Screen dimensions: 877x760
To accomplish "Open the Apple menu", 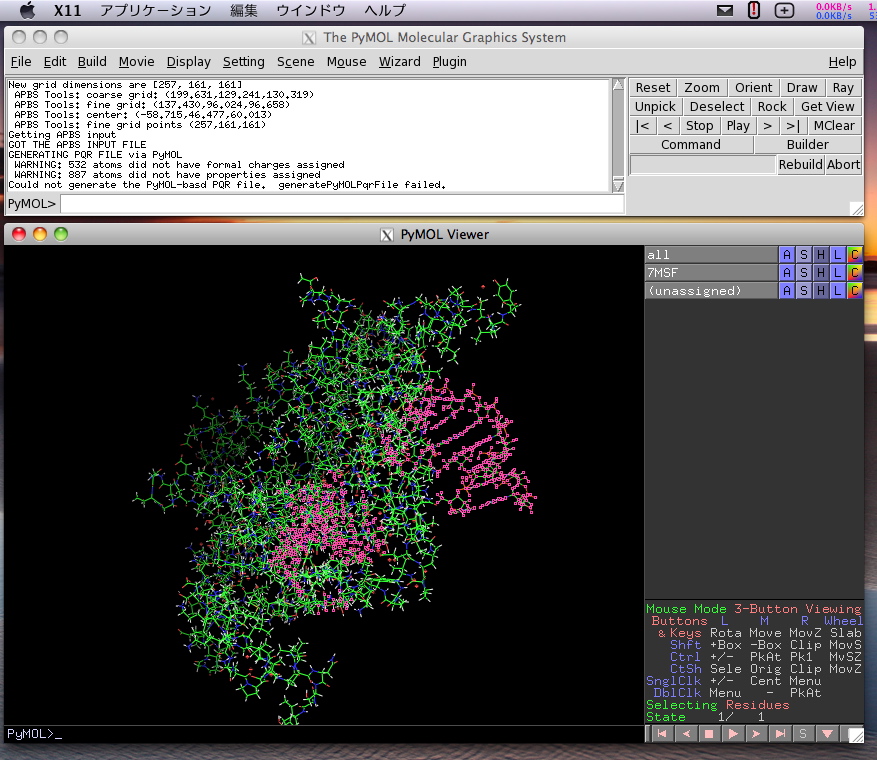I will pos(27,10).
